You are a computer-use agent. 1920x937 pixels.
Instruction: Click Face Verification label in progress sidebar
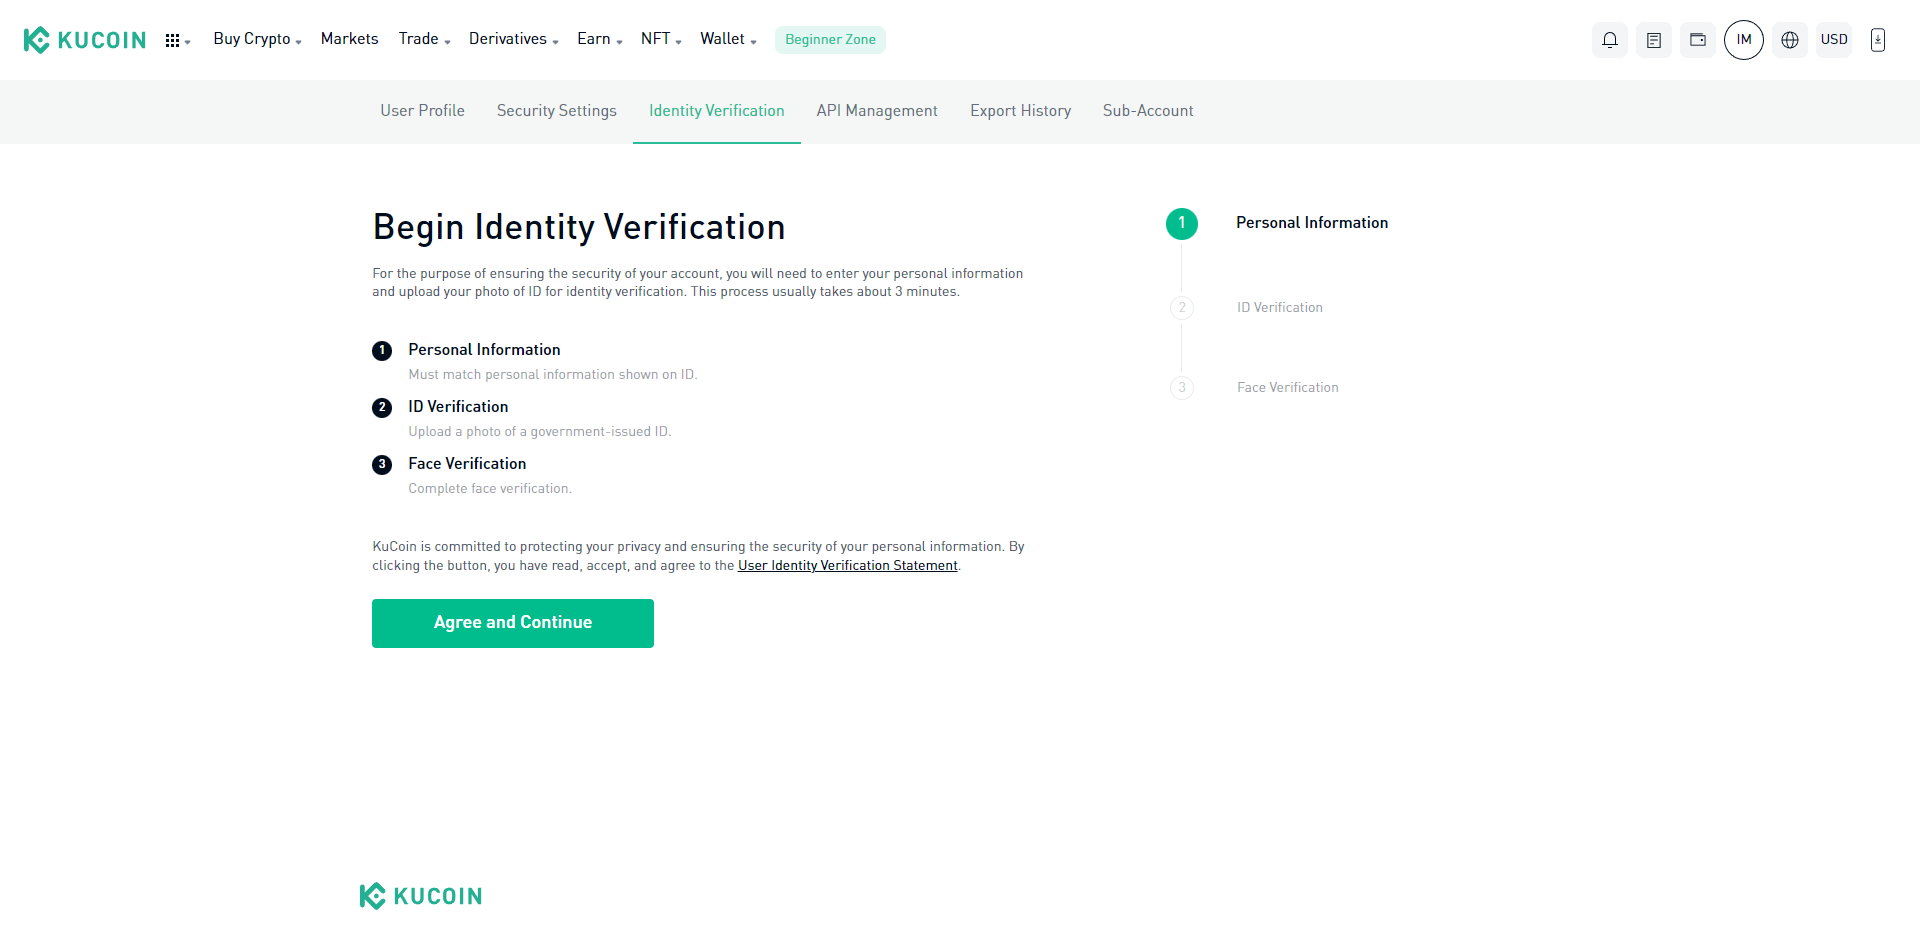1288,388
